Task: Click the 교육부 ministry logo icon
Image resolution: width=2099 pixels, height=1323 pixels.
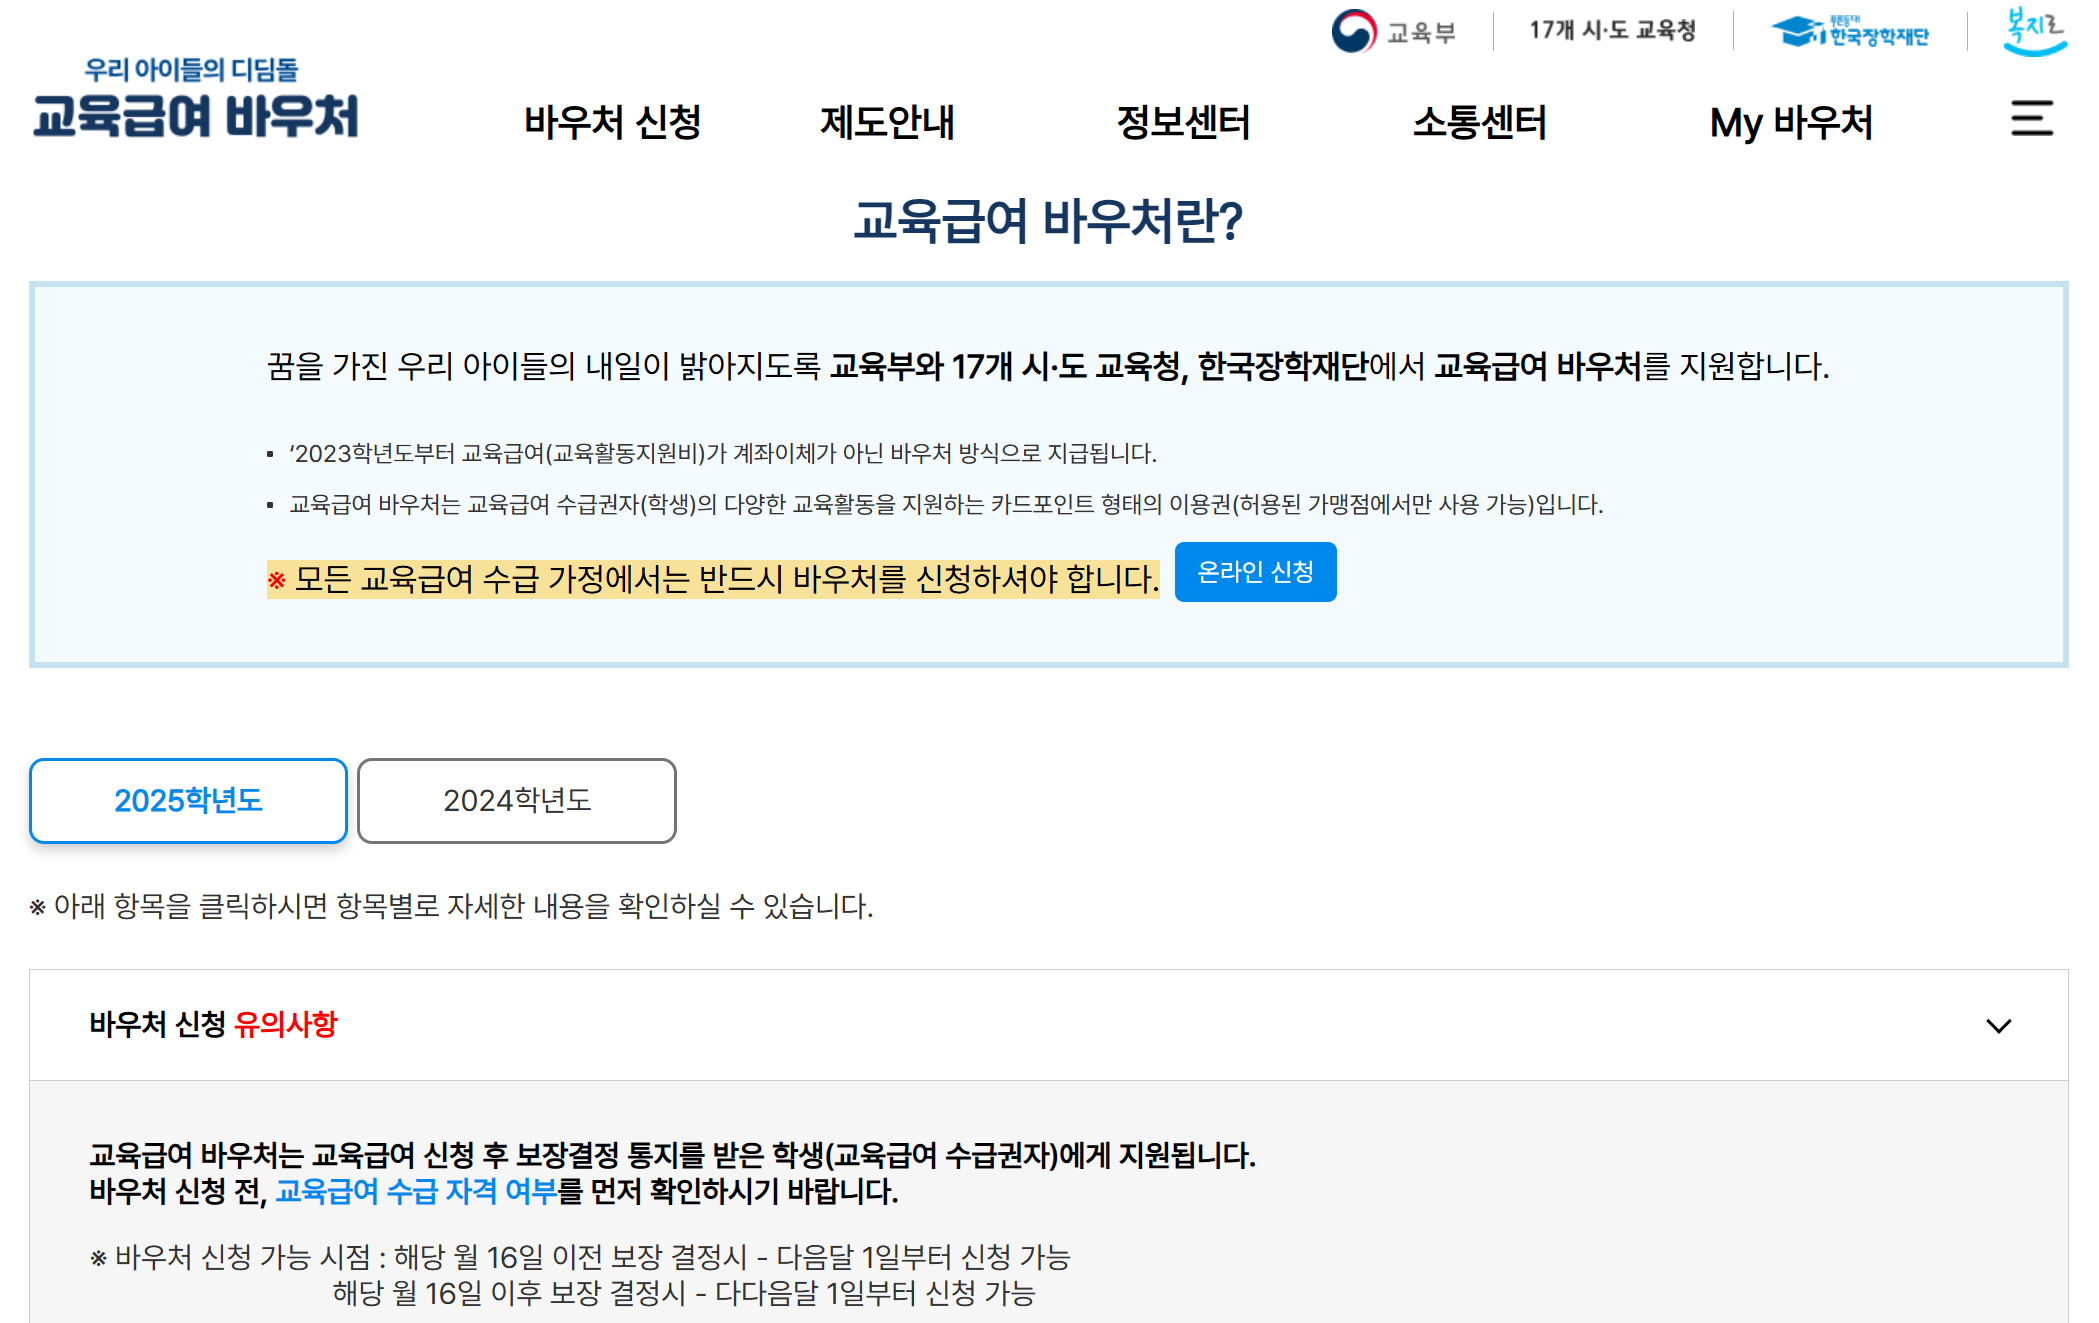Action: [1355, 31]
